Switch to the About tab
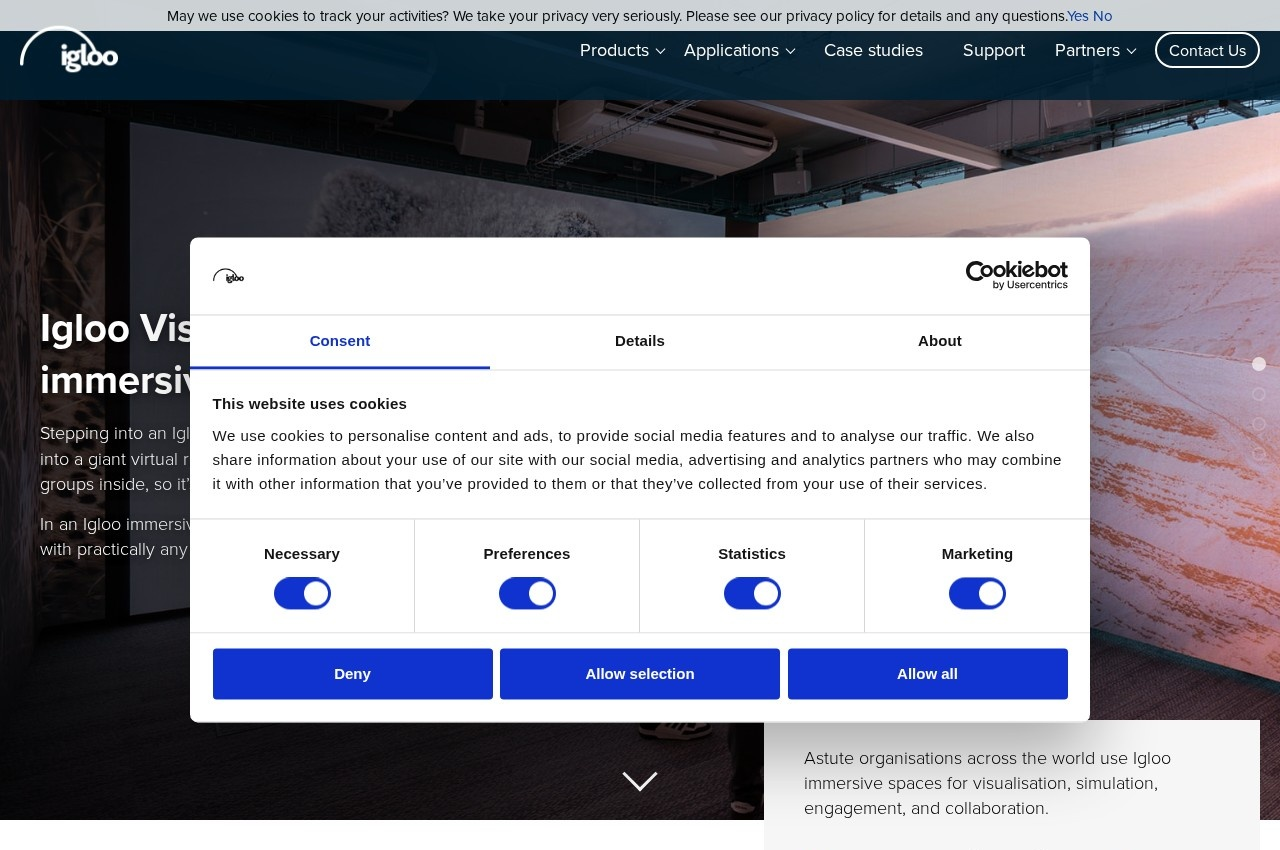Viewport: 1280px width, 850px height. coord(940,342)
